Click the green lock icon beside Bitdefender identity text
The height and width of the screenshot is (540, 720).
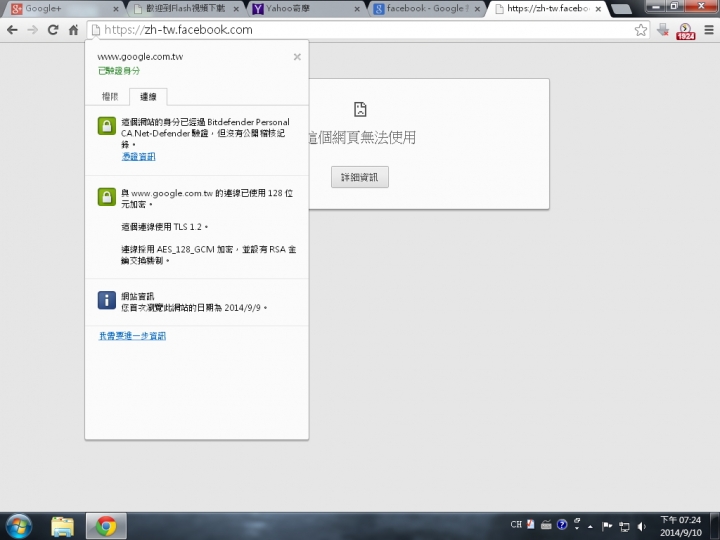click(x=107, y=126)
